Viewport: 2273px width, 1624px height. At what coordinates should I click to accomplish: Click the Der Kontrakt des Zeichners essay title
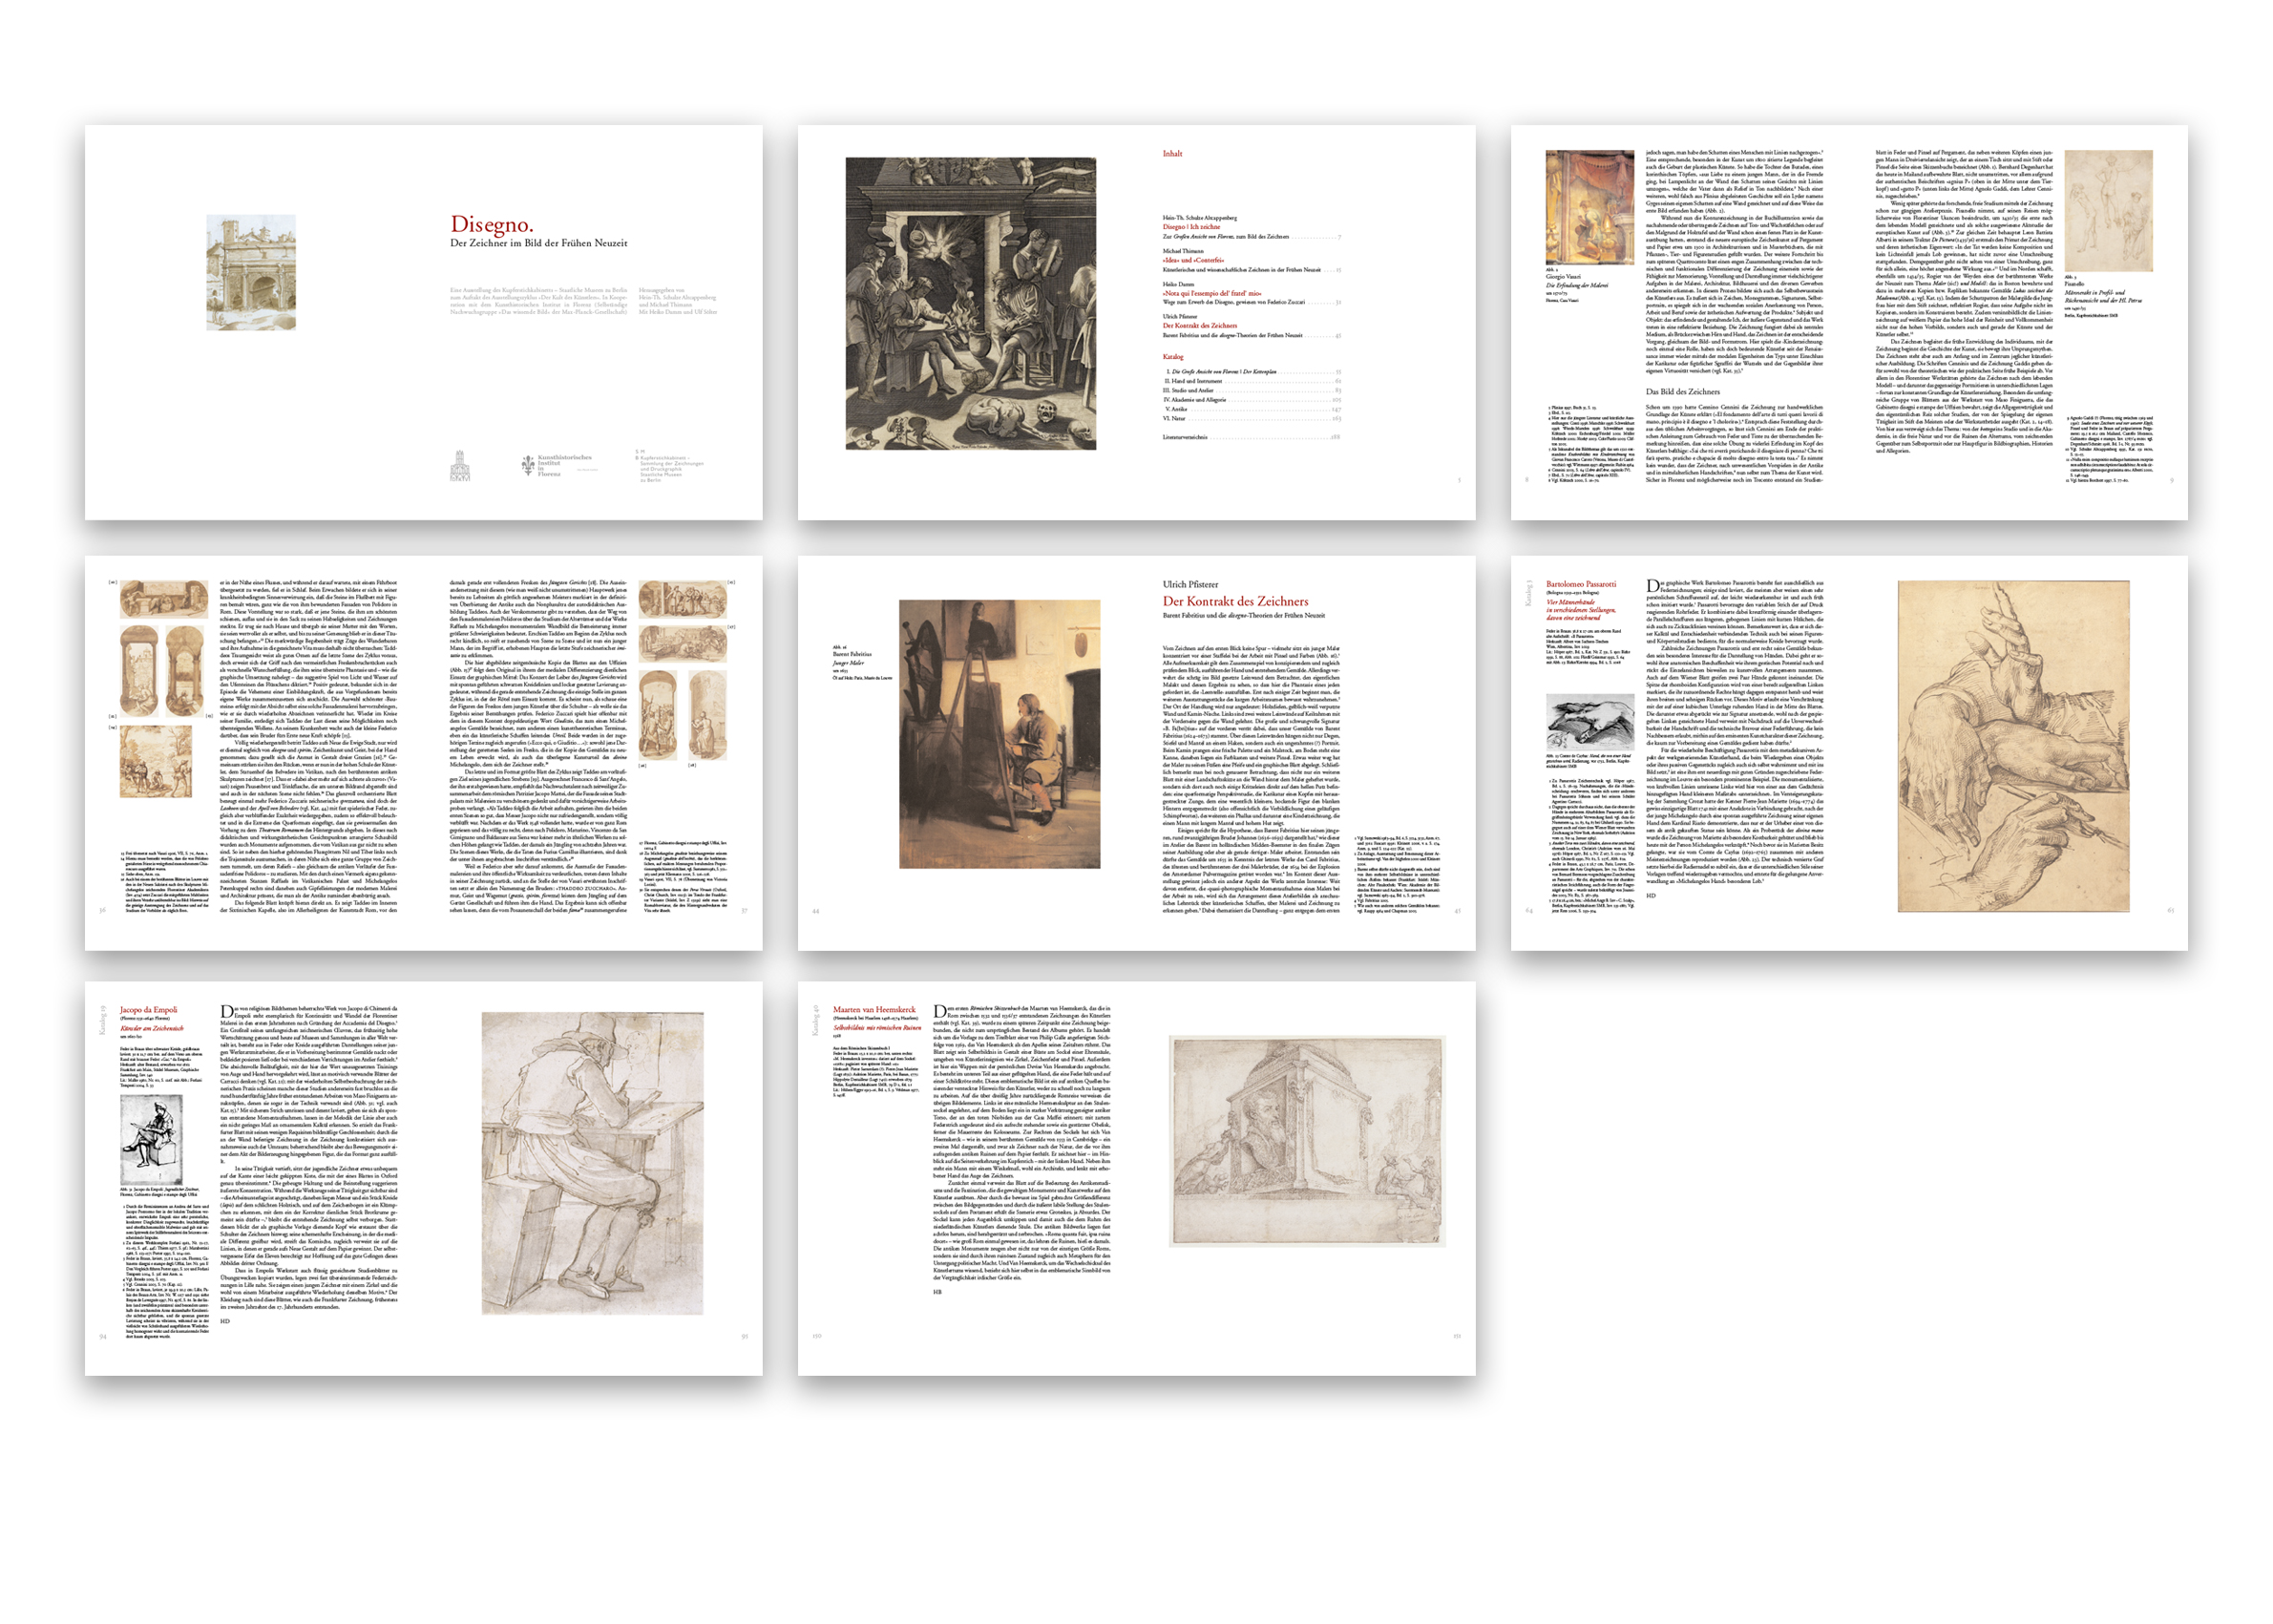[1234, 601]
